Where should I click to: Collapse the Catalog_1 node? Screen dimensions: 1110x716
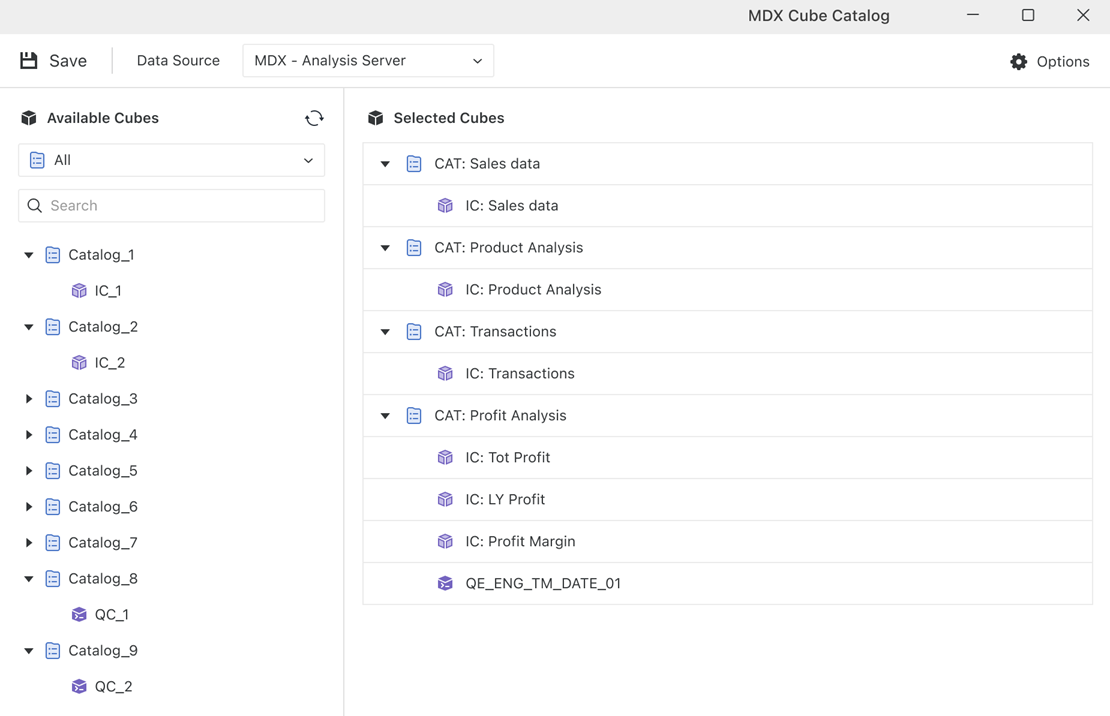point(29,255)
